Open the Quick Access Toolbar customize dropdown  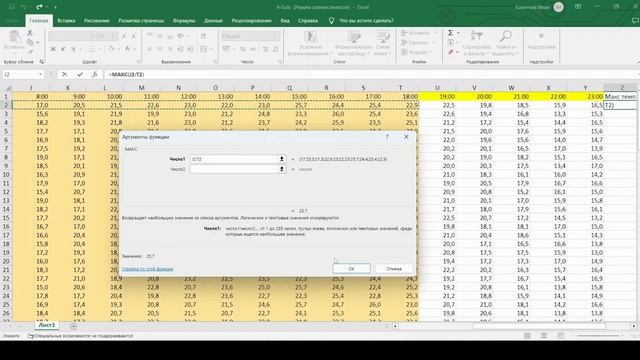click(x=56, y=7)
